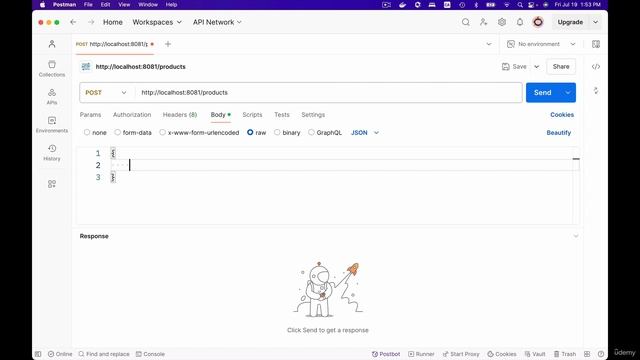Toggle the sidebar icon in status bar

click(x=38, y=354)
